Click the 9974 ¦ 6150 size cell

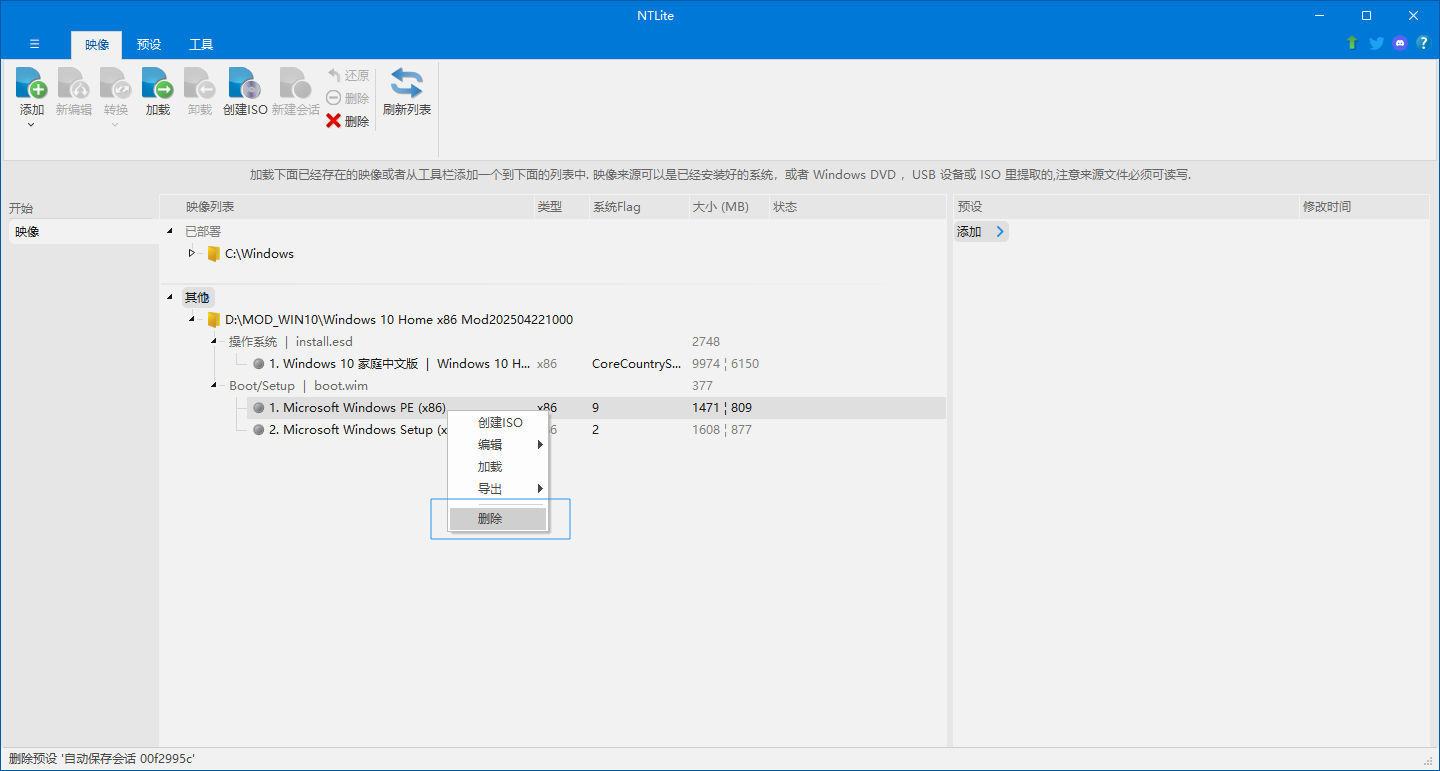725,364
